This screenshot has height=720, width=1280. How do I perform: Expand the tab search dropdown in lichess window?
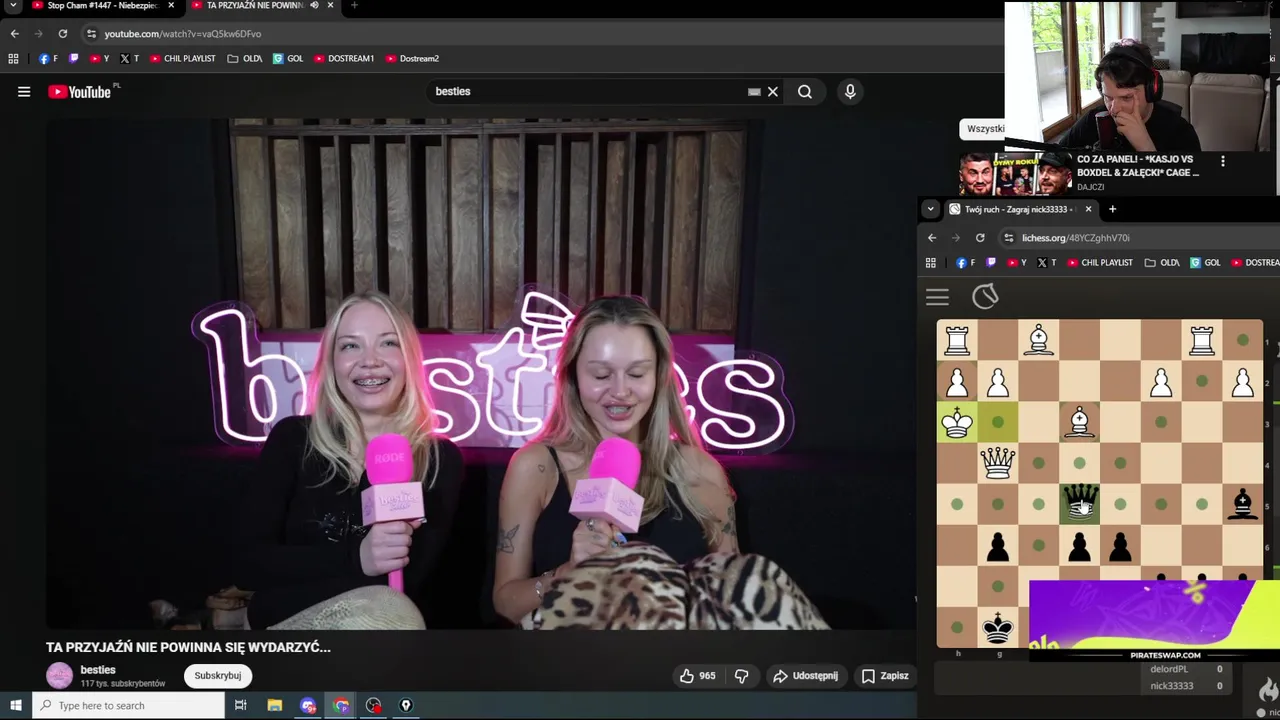[x=931, y=209]
